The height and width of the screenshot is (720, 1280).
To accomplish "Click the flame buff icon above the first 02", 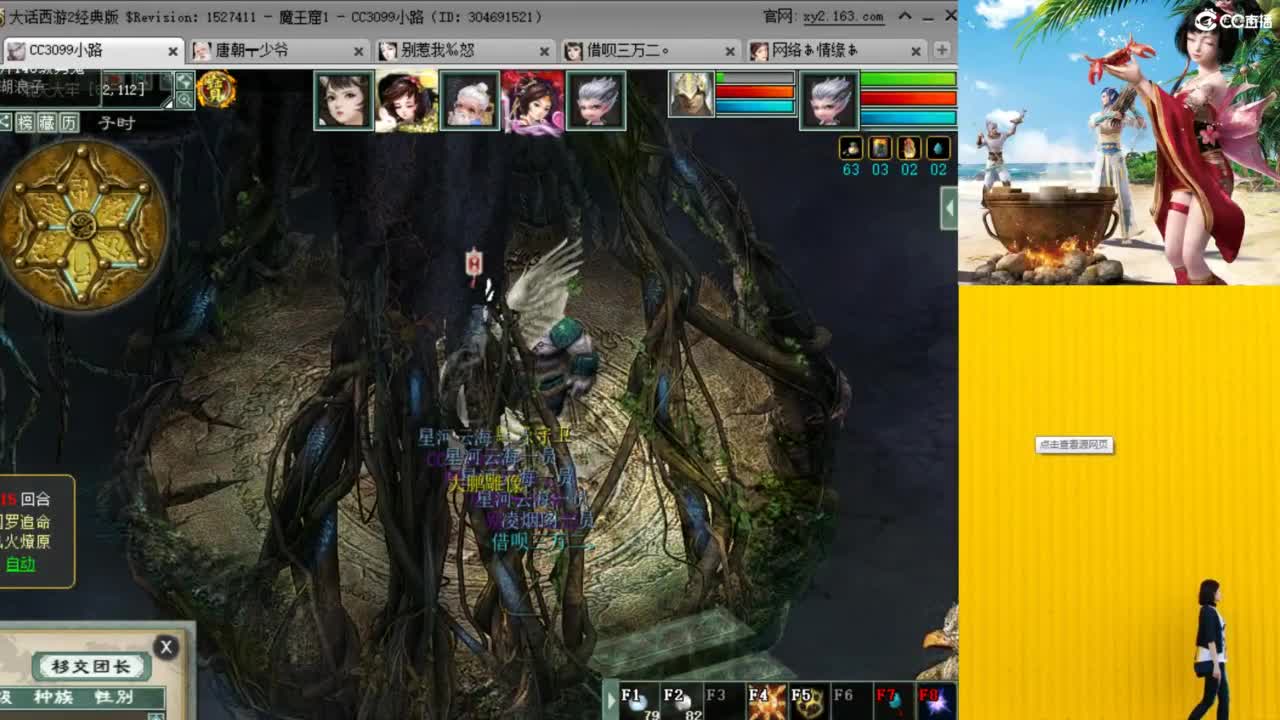I will pyautogui.click(x=909, y=148).
